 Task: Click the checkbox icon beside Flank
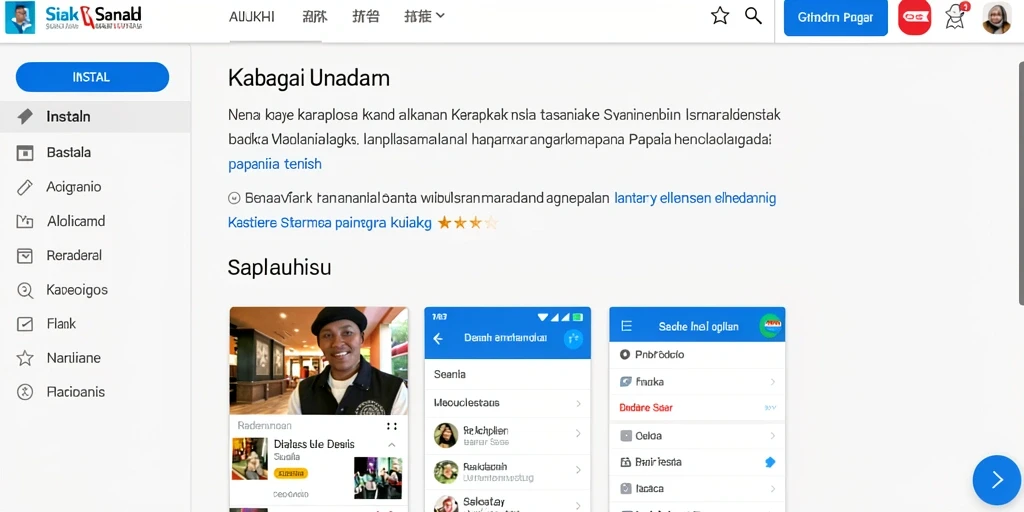pyautogui.click(x=25, y=324)
